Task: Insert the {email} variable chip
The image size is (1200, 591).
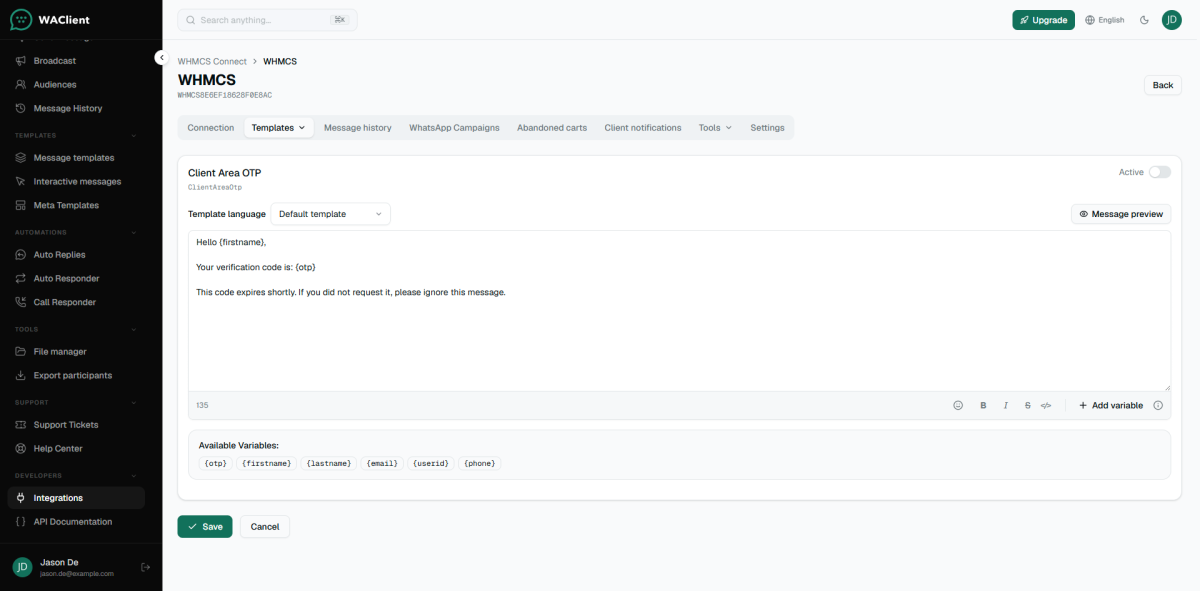Action: pos(382,464)
